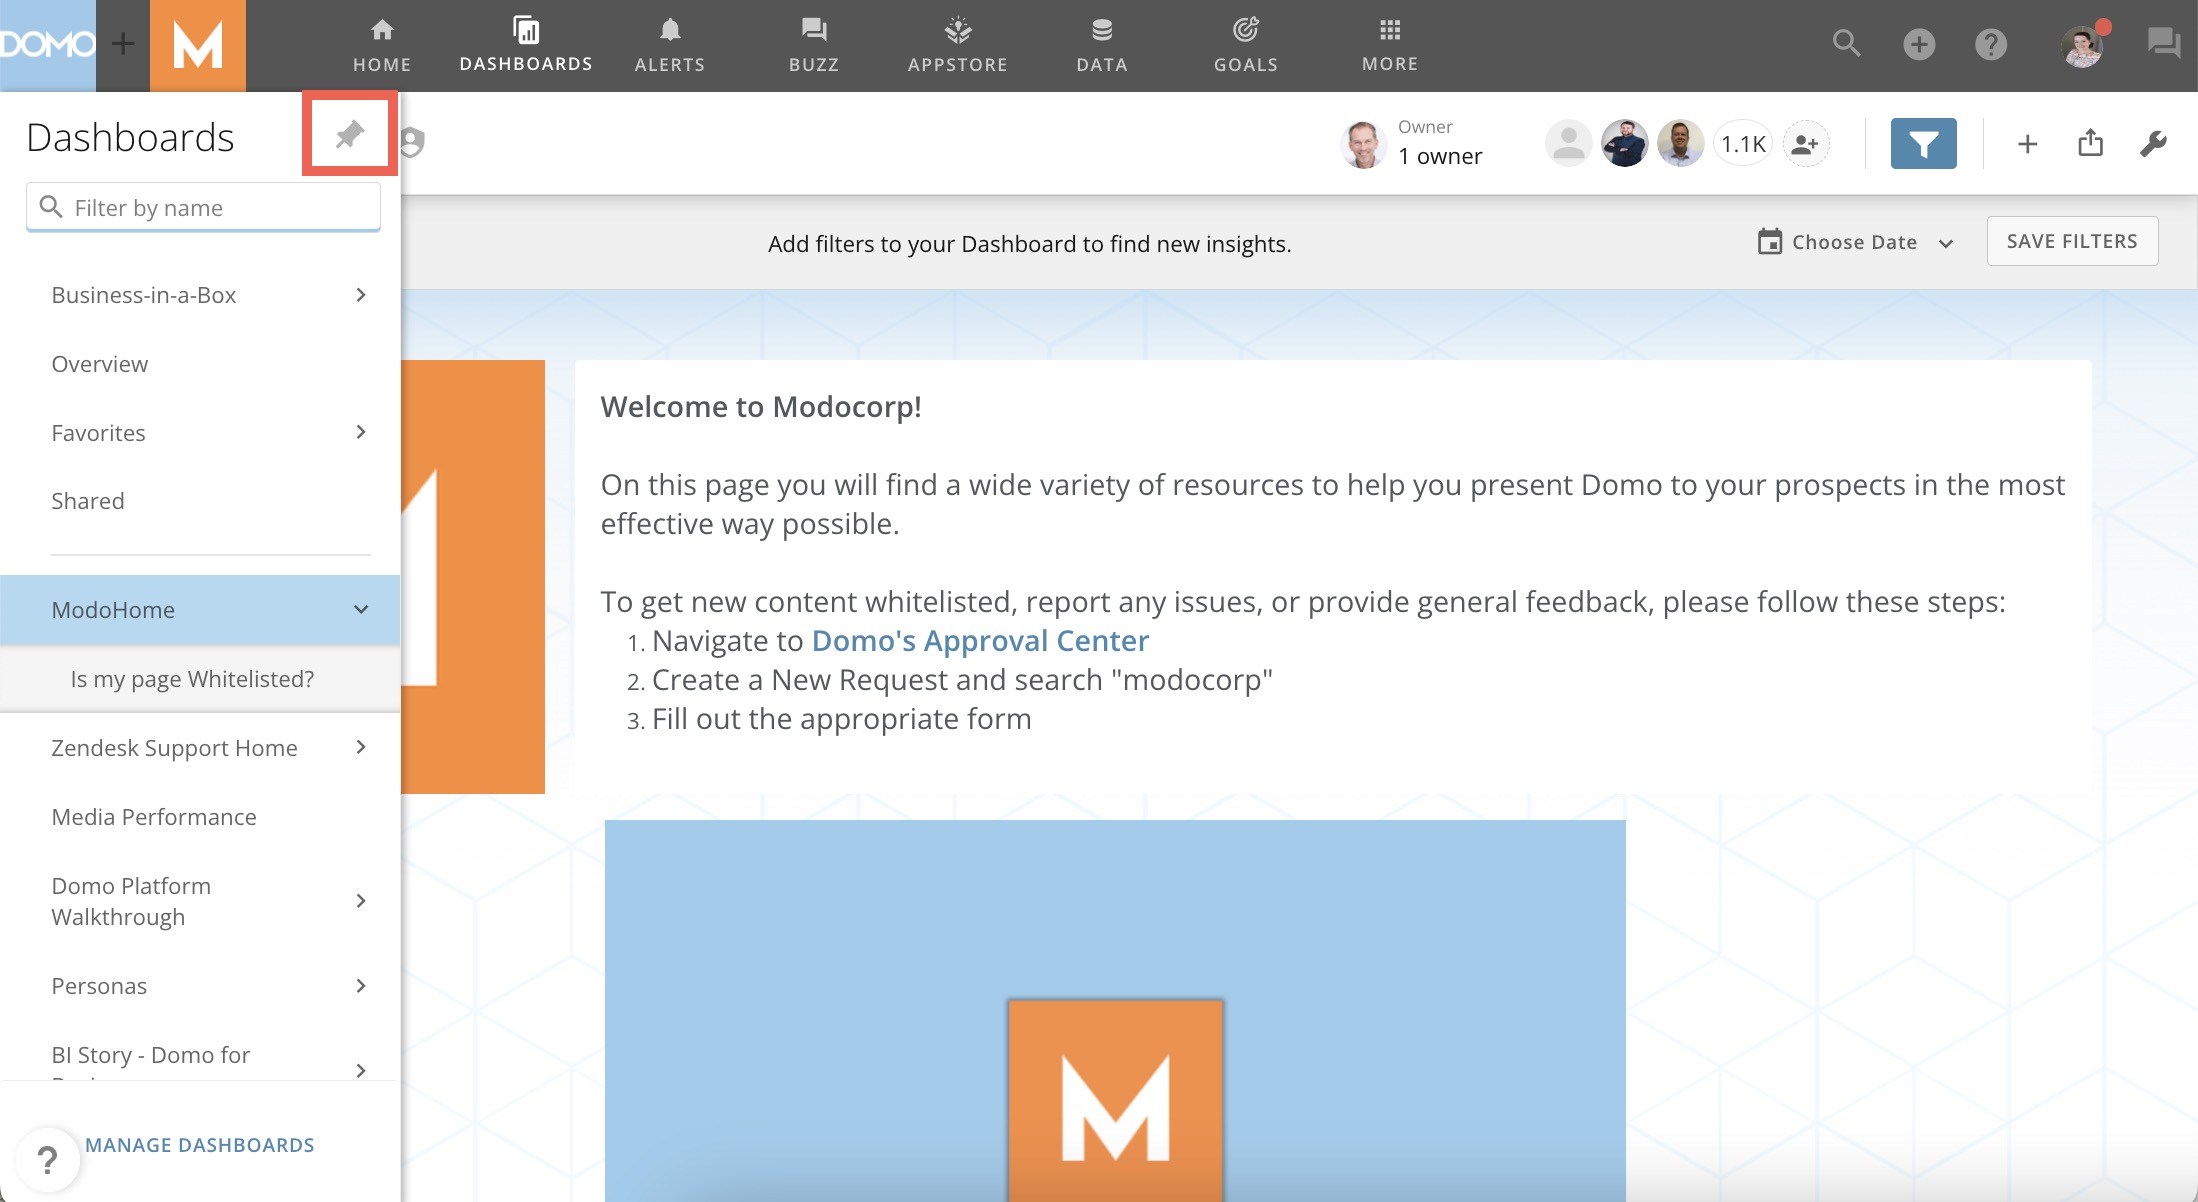The width and height of the screenshot is (2198, 1202).
Task: Click the avatar of man in dark suit
Action: tap(1625, 144)
